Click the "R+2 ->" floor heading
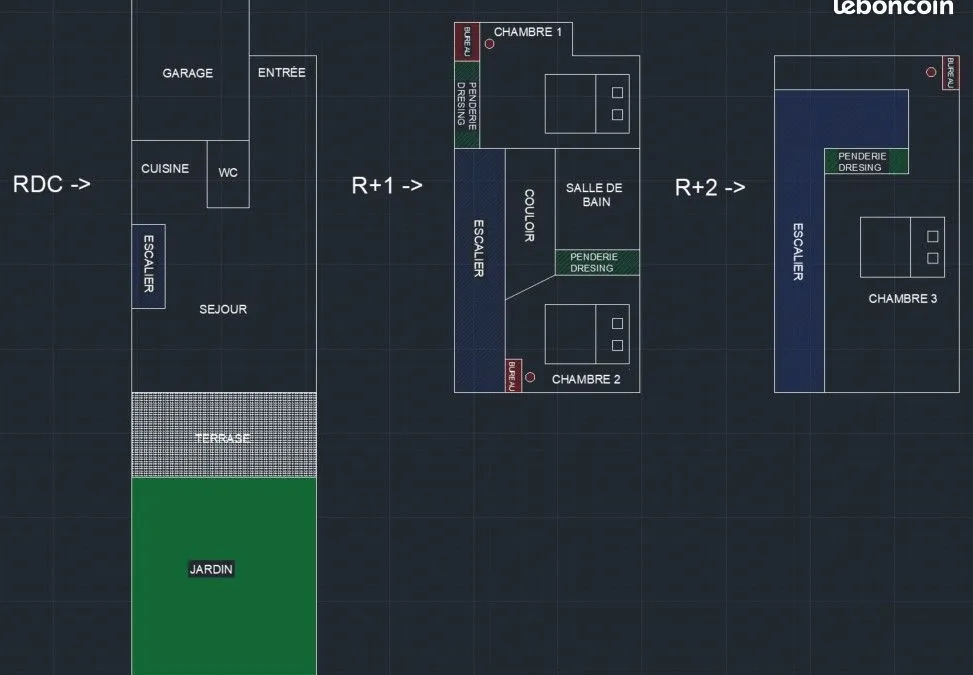The width and height of the screenshot is (973, 675). pyautogui.click(x=710, y=187)
